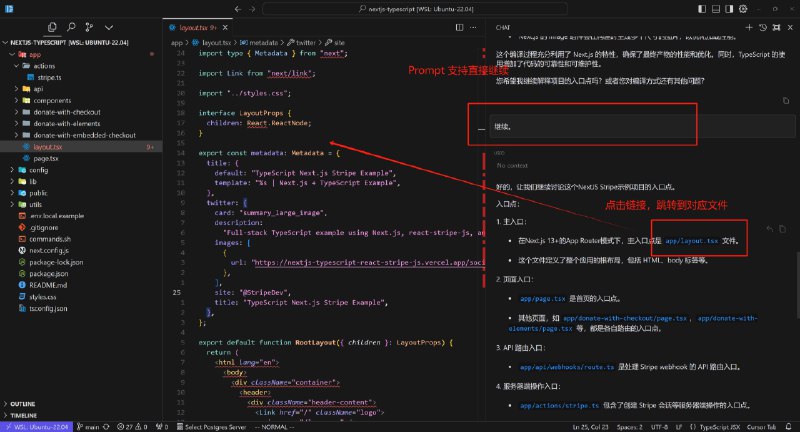Collapse the app folder
Viewport: 800px width, 432px height.
click(36, 54)
